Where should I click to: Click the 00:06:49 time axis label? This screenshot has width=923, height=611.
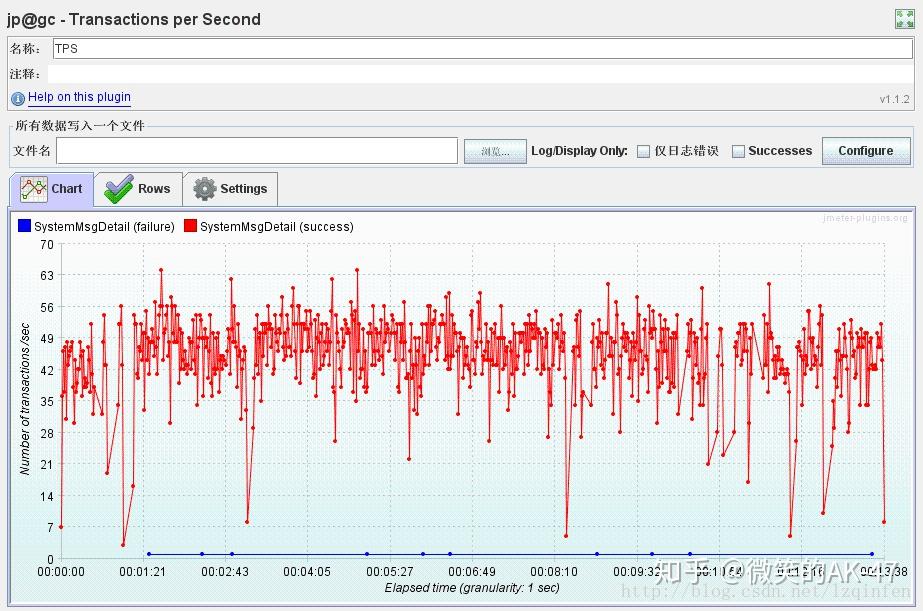pos(472,572)
